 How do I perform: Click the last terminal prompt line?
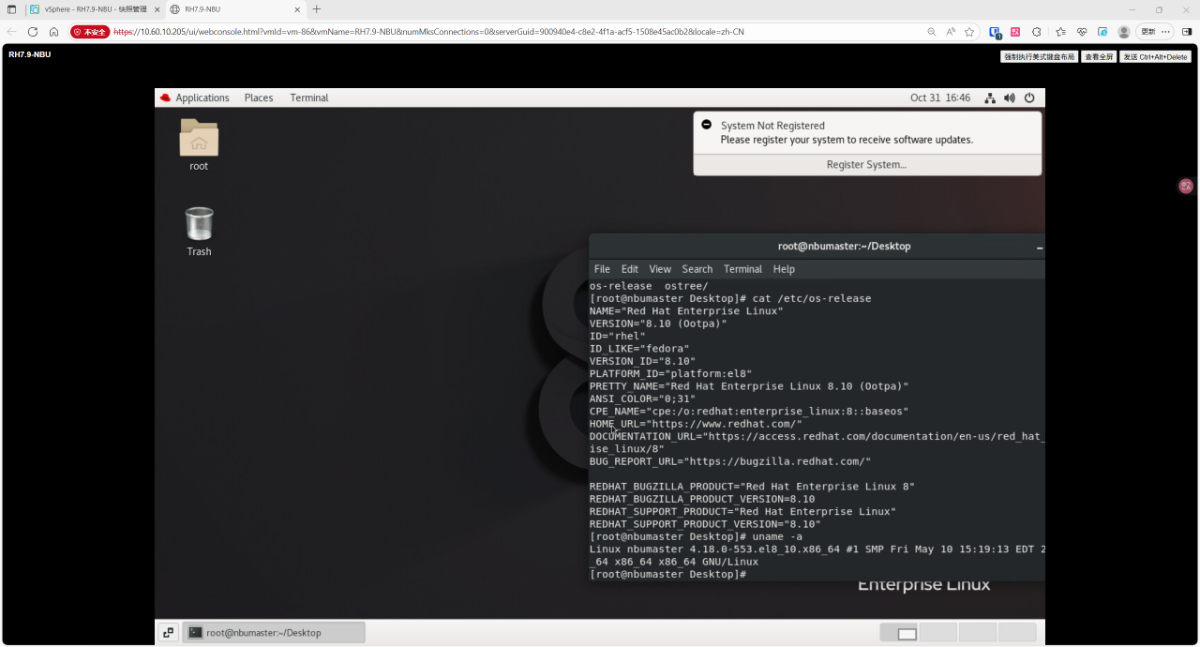point(668,574)
